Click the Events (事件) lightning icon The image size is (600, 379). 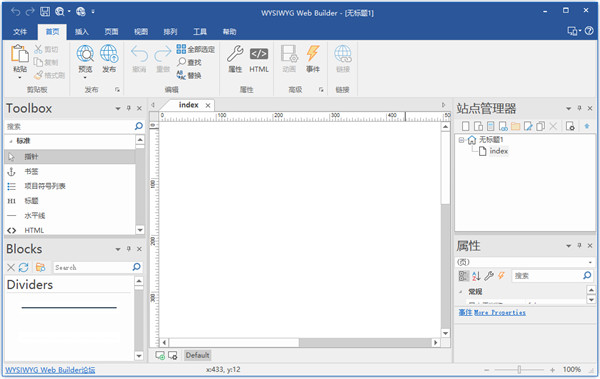click(x=313, y=54)
